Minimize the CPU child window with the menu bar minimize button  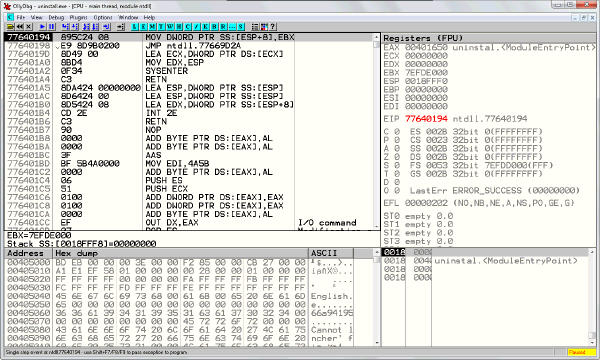click(576, 17)
